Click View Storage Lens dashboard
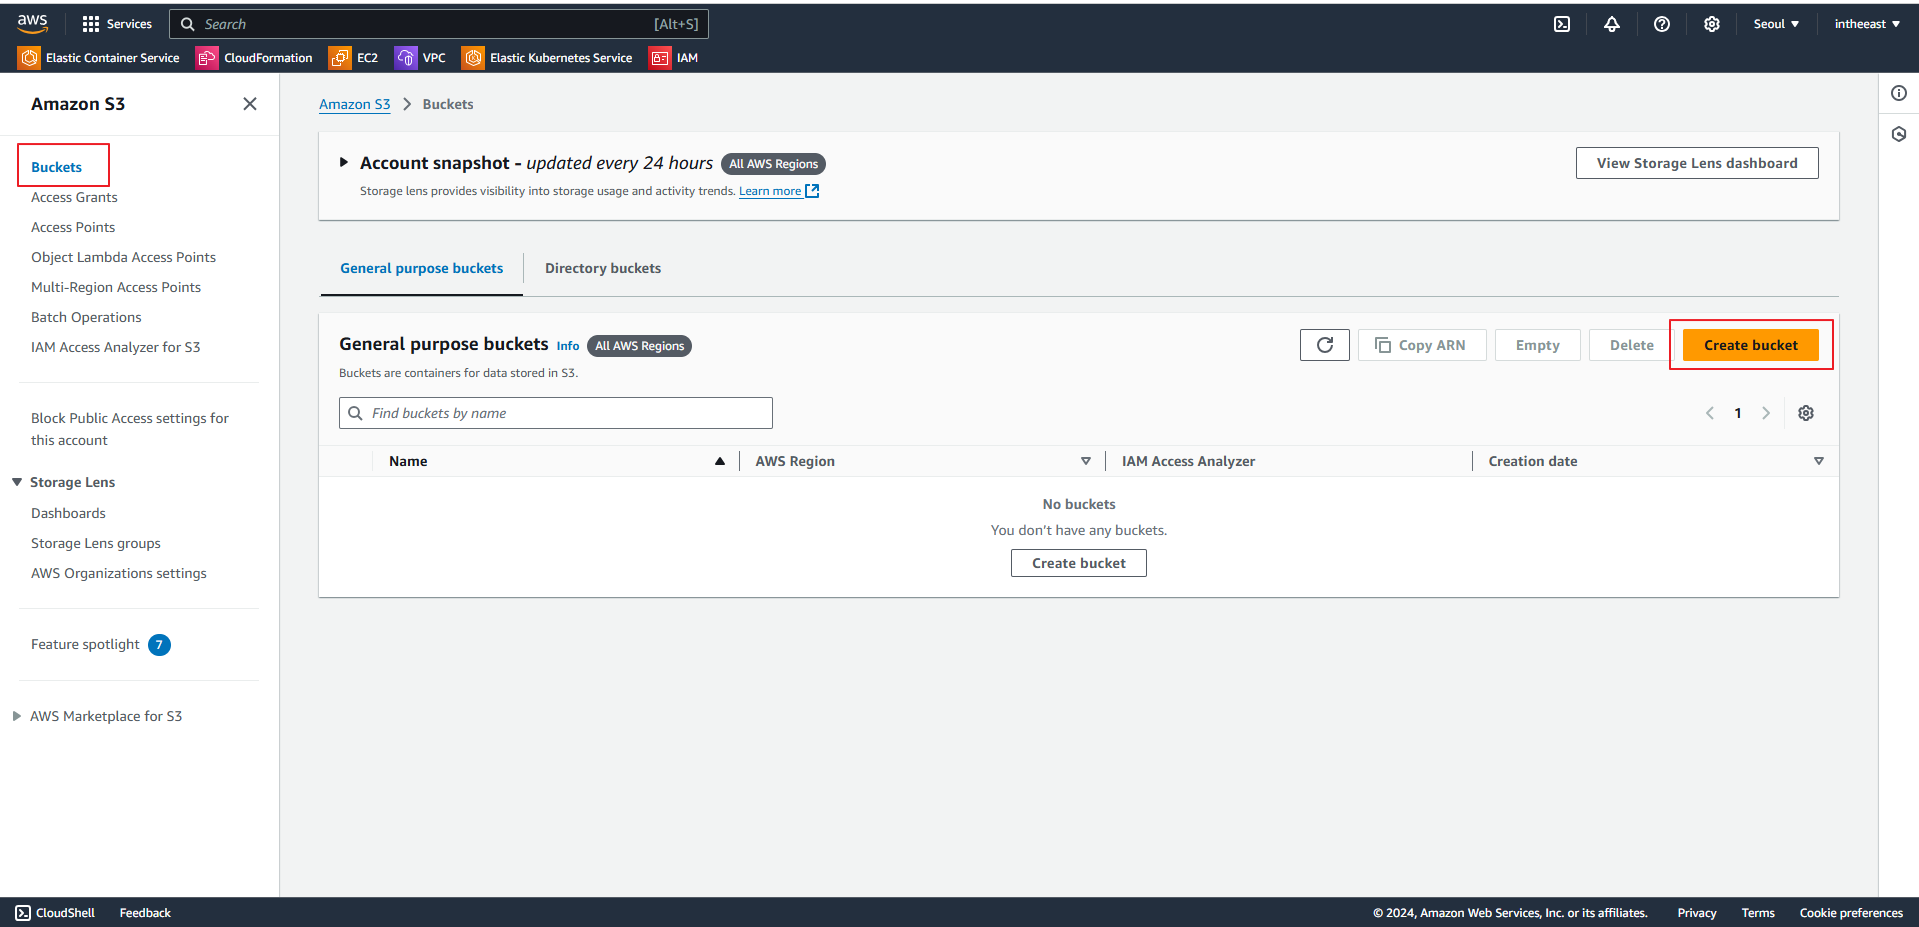The width and height of the screenshot is (1919, 927). point(1697,163)
